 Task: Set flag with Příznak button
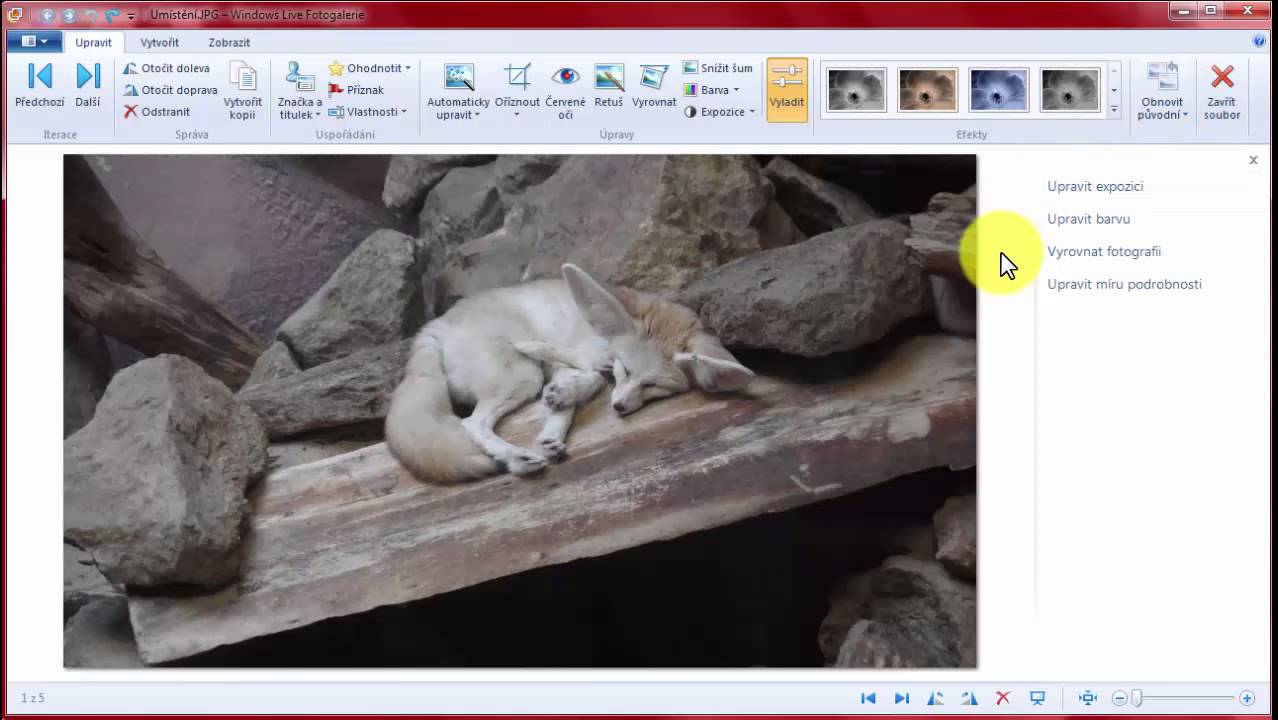(357, 90)
